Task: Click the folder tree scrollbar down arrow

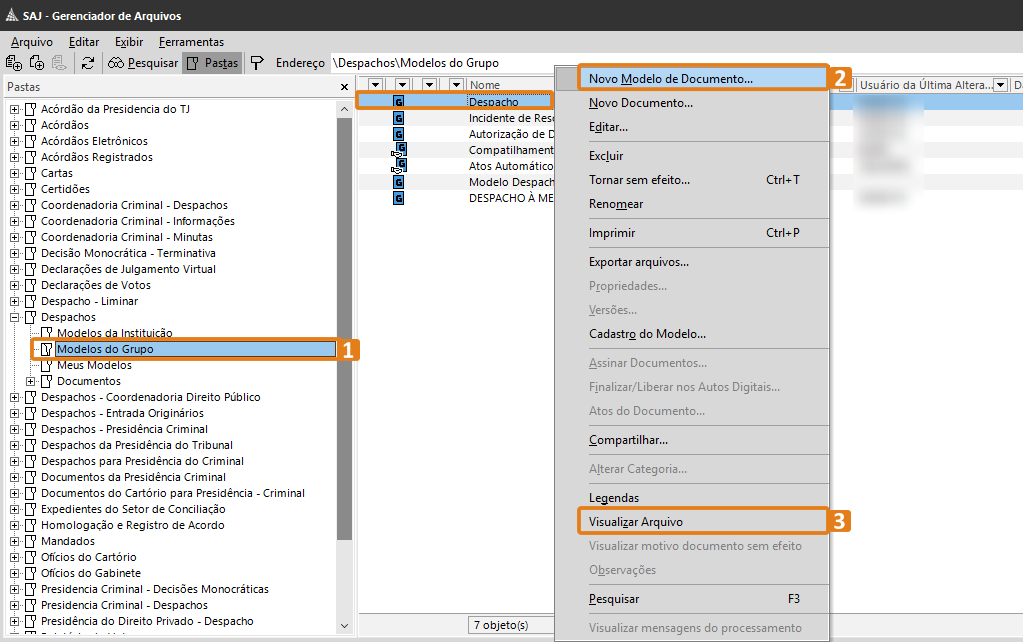Action: (x=344, y=626)
